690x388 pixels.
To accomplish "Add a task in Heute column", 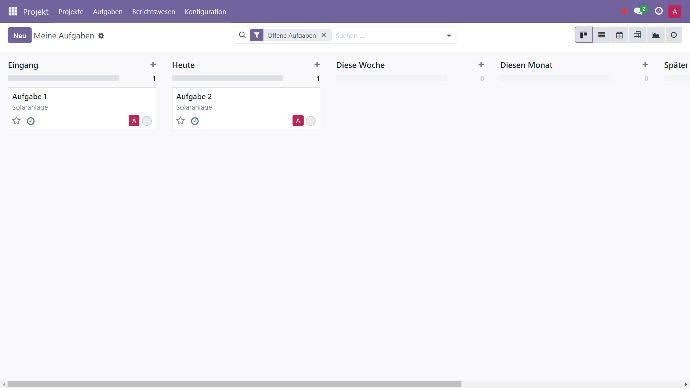I will (317, 65).
